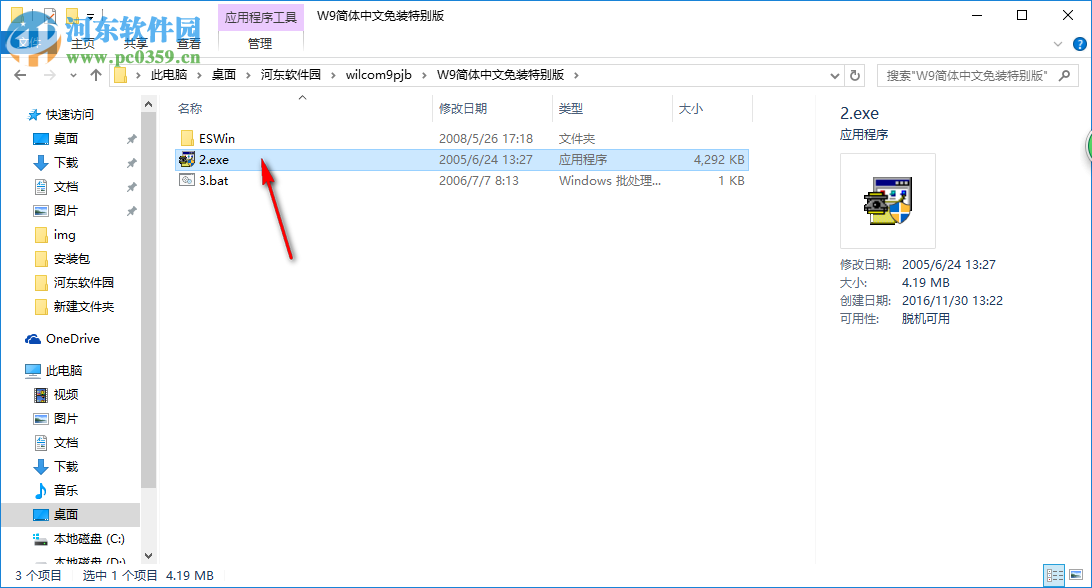Click the back navigation arrow
This screenshot has width=1092, height=588.
20,74
